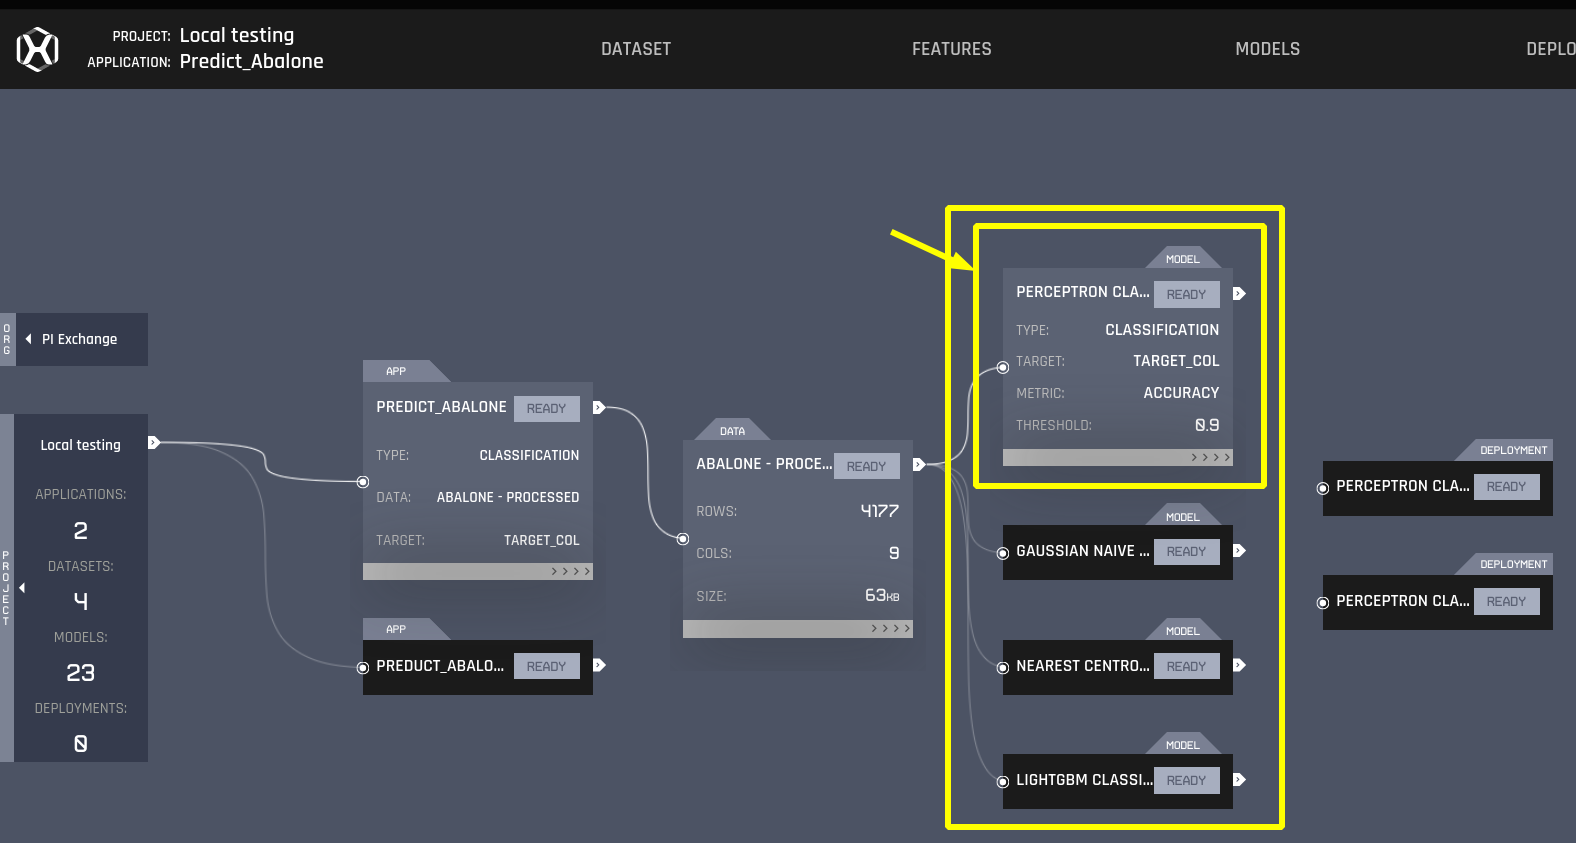Click the Local testing project name in header
This screenshot has width=1576, height=843.
tap(237, 35)
